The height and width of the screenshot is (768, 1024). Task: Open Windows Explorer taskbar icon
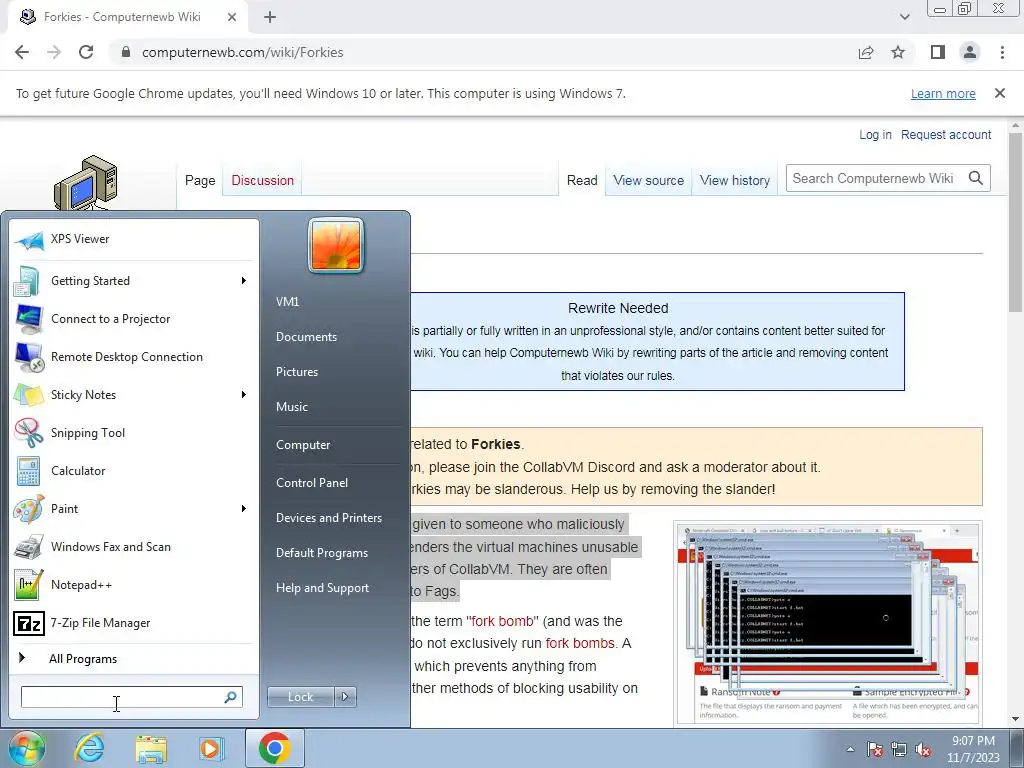point(150,748)
